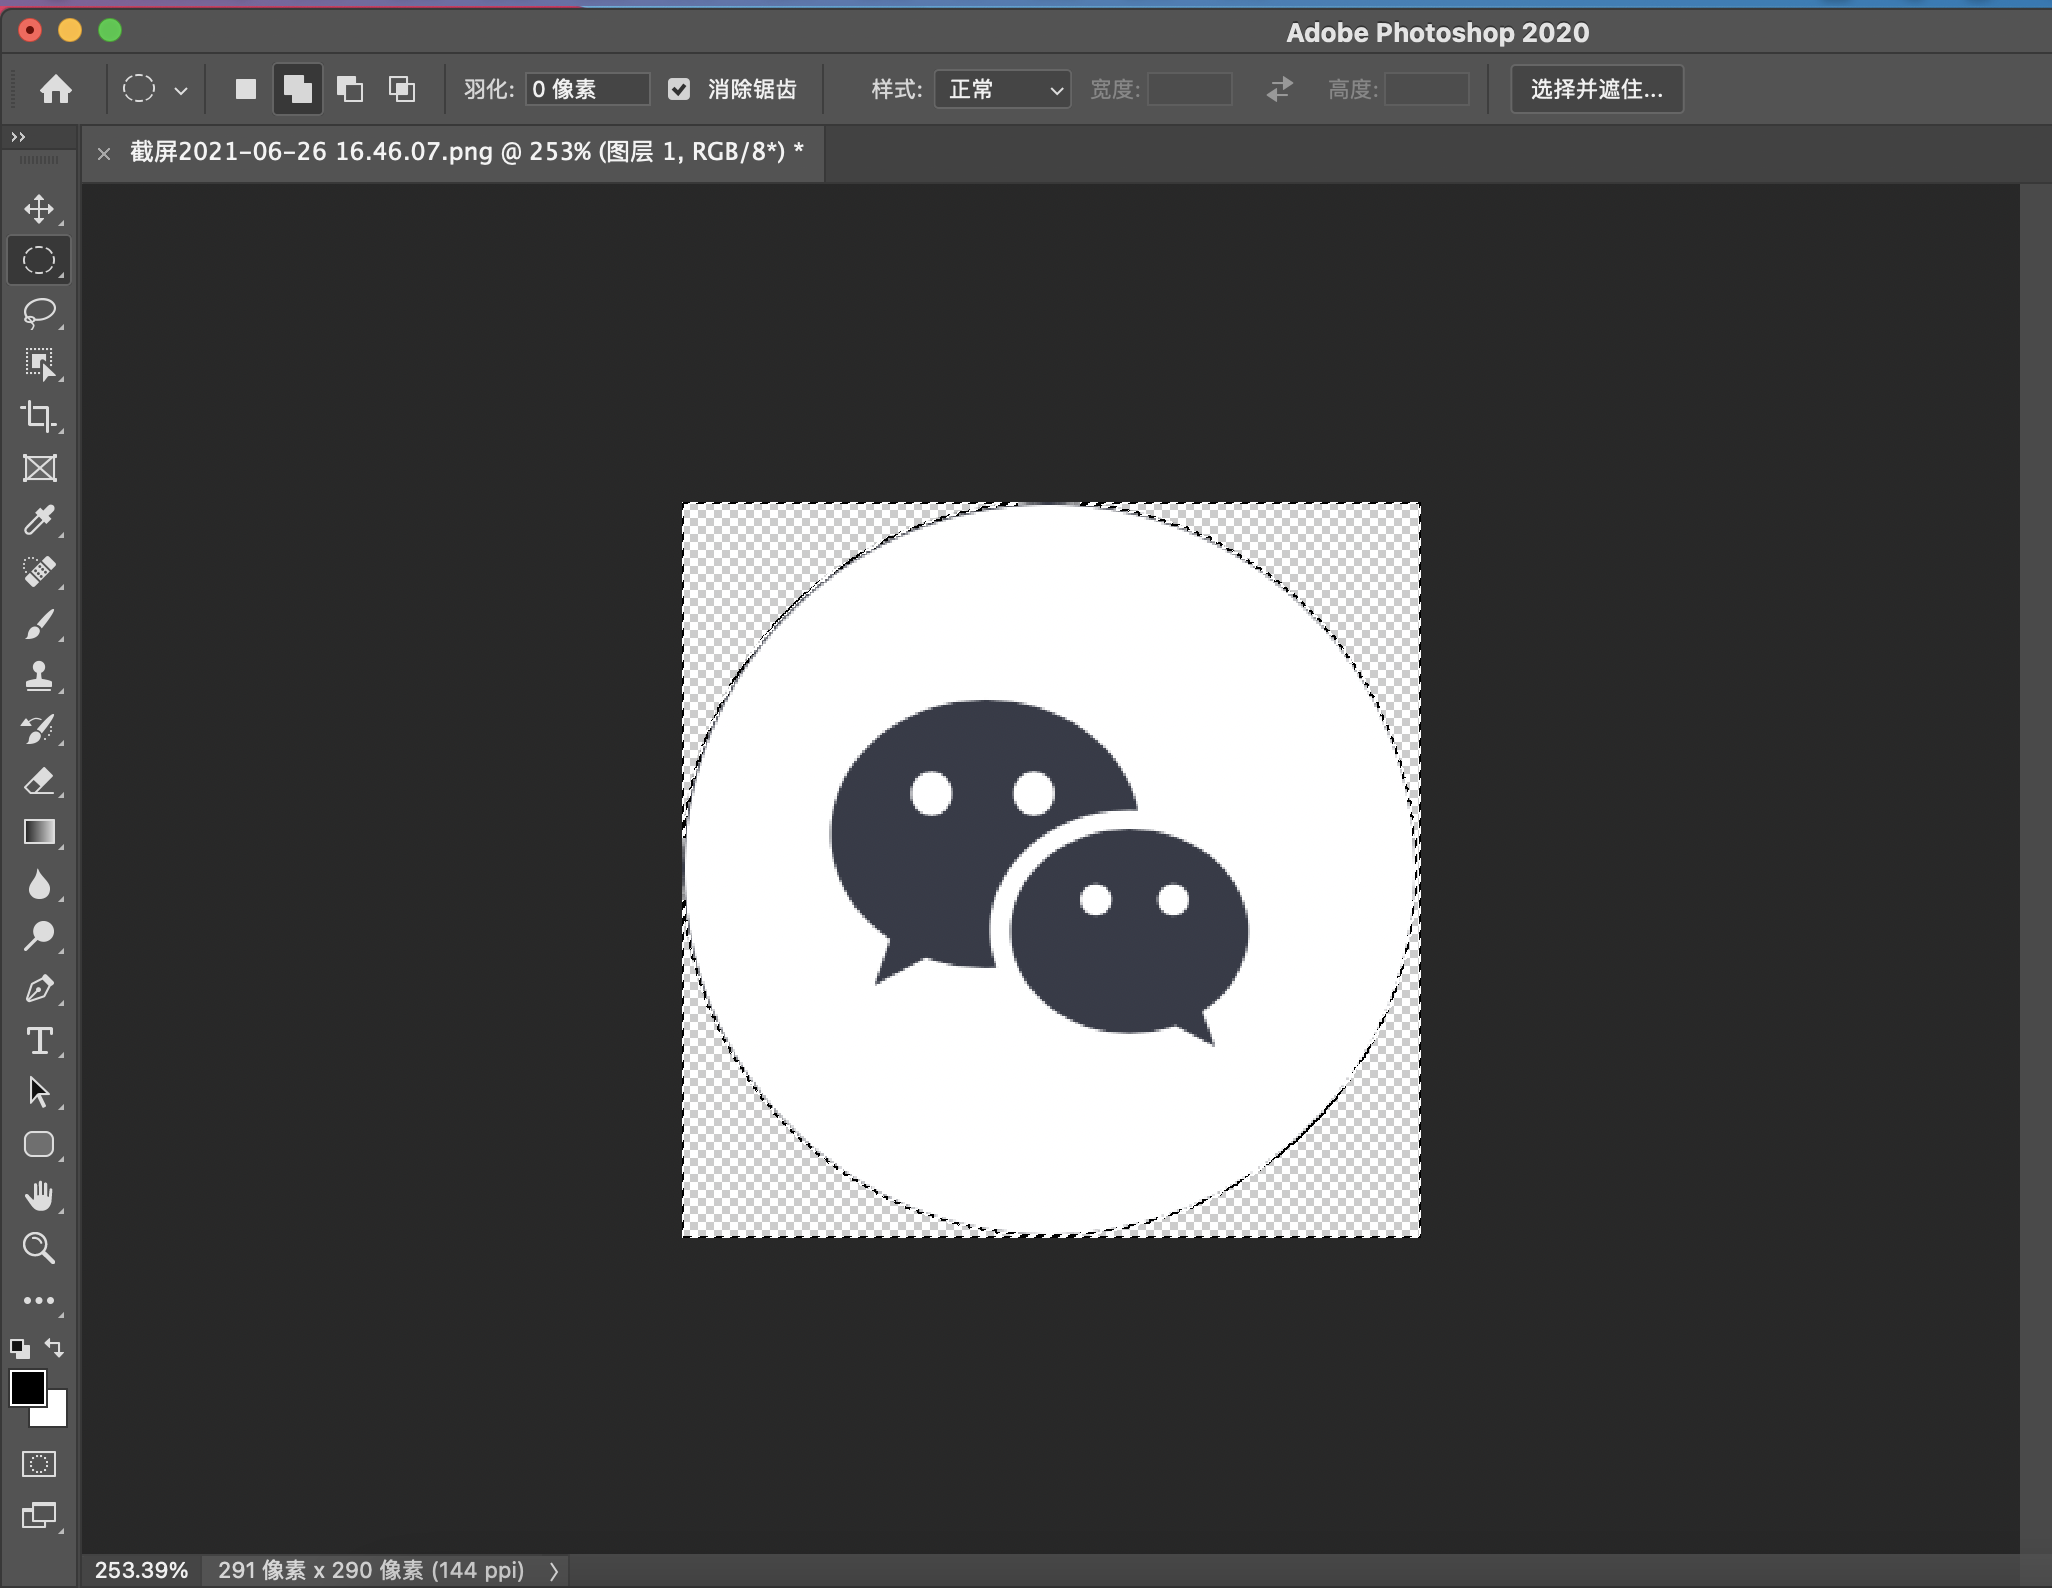Select the Eyedropper tool

pos(39,521)
